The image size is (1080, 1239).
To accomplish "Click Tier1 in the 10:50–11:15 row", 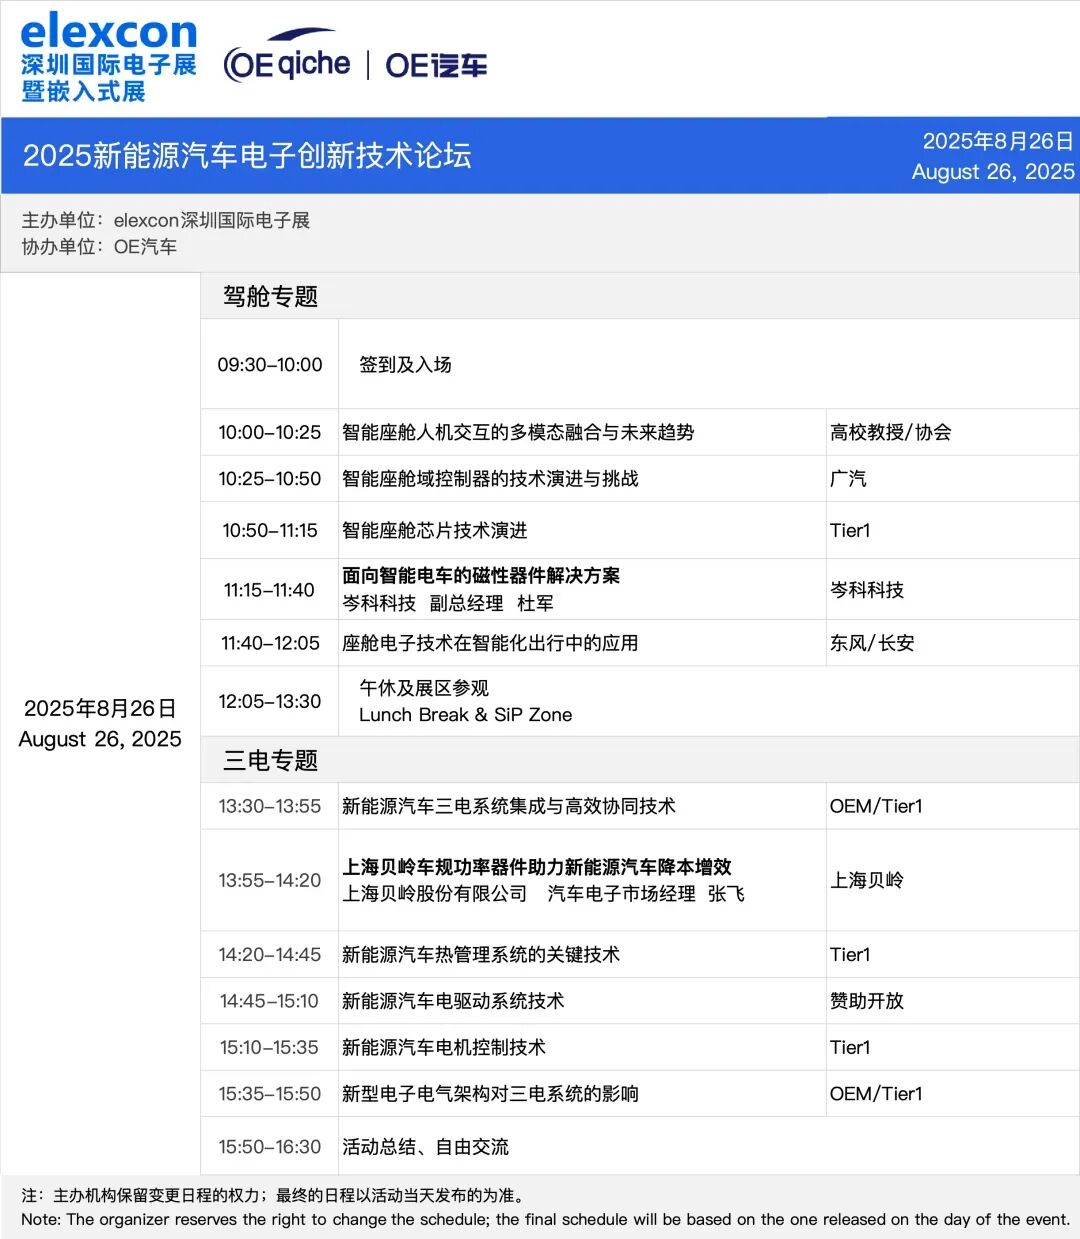I will coord(850,530).
